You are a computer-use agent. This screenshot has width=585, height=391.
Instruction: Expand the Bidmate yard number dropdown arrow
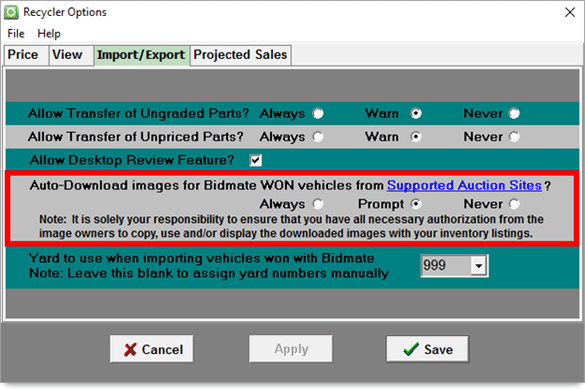coord(479,266)
